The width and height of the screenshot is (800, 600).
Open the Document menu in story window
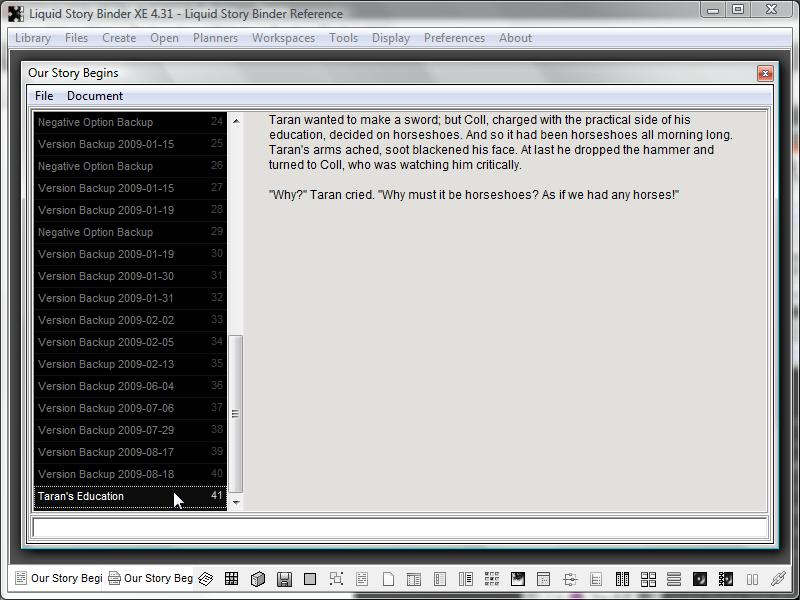[95, 96]
